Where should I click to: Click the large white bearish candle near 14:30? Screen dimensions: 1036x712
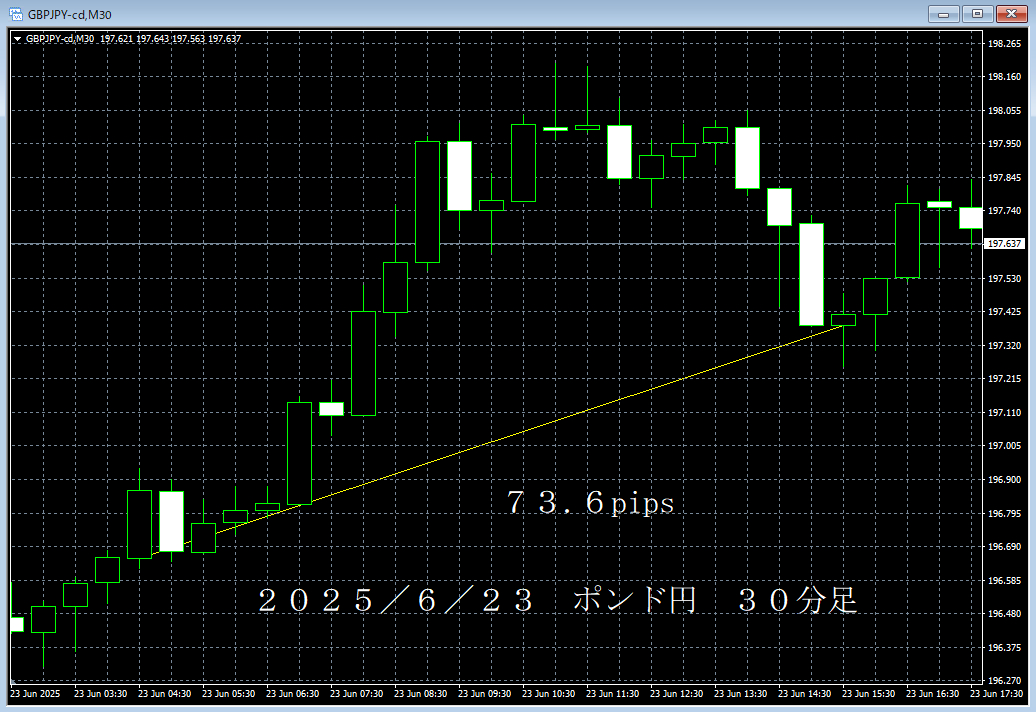[811, 274]
